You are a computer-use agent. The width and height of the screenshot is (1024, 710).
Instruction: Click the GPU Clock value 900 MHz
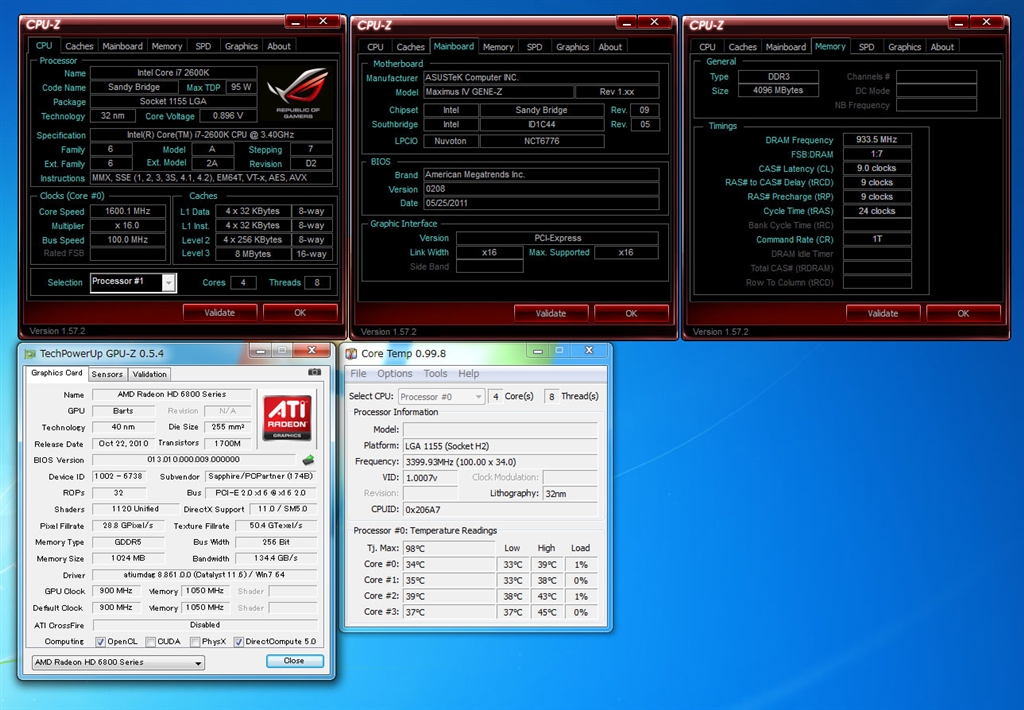click(x=116, y=591)
